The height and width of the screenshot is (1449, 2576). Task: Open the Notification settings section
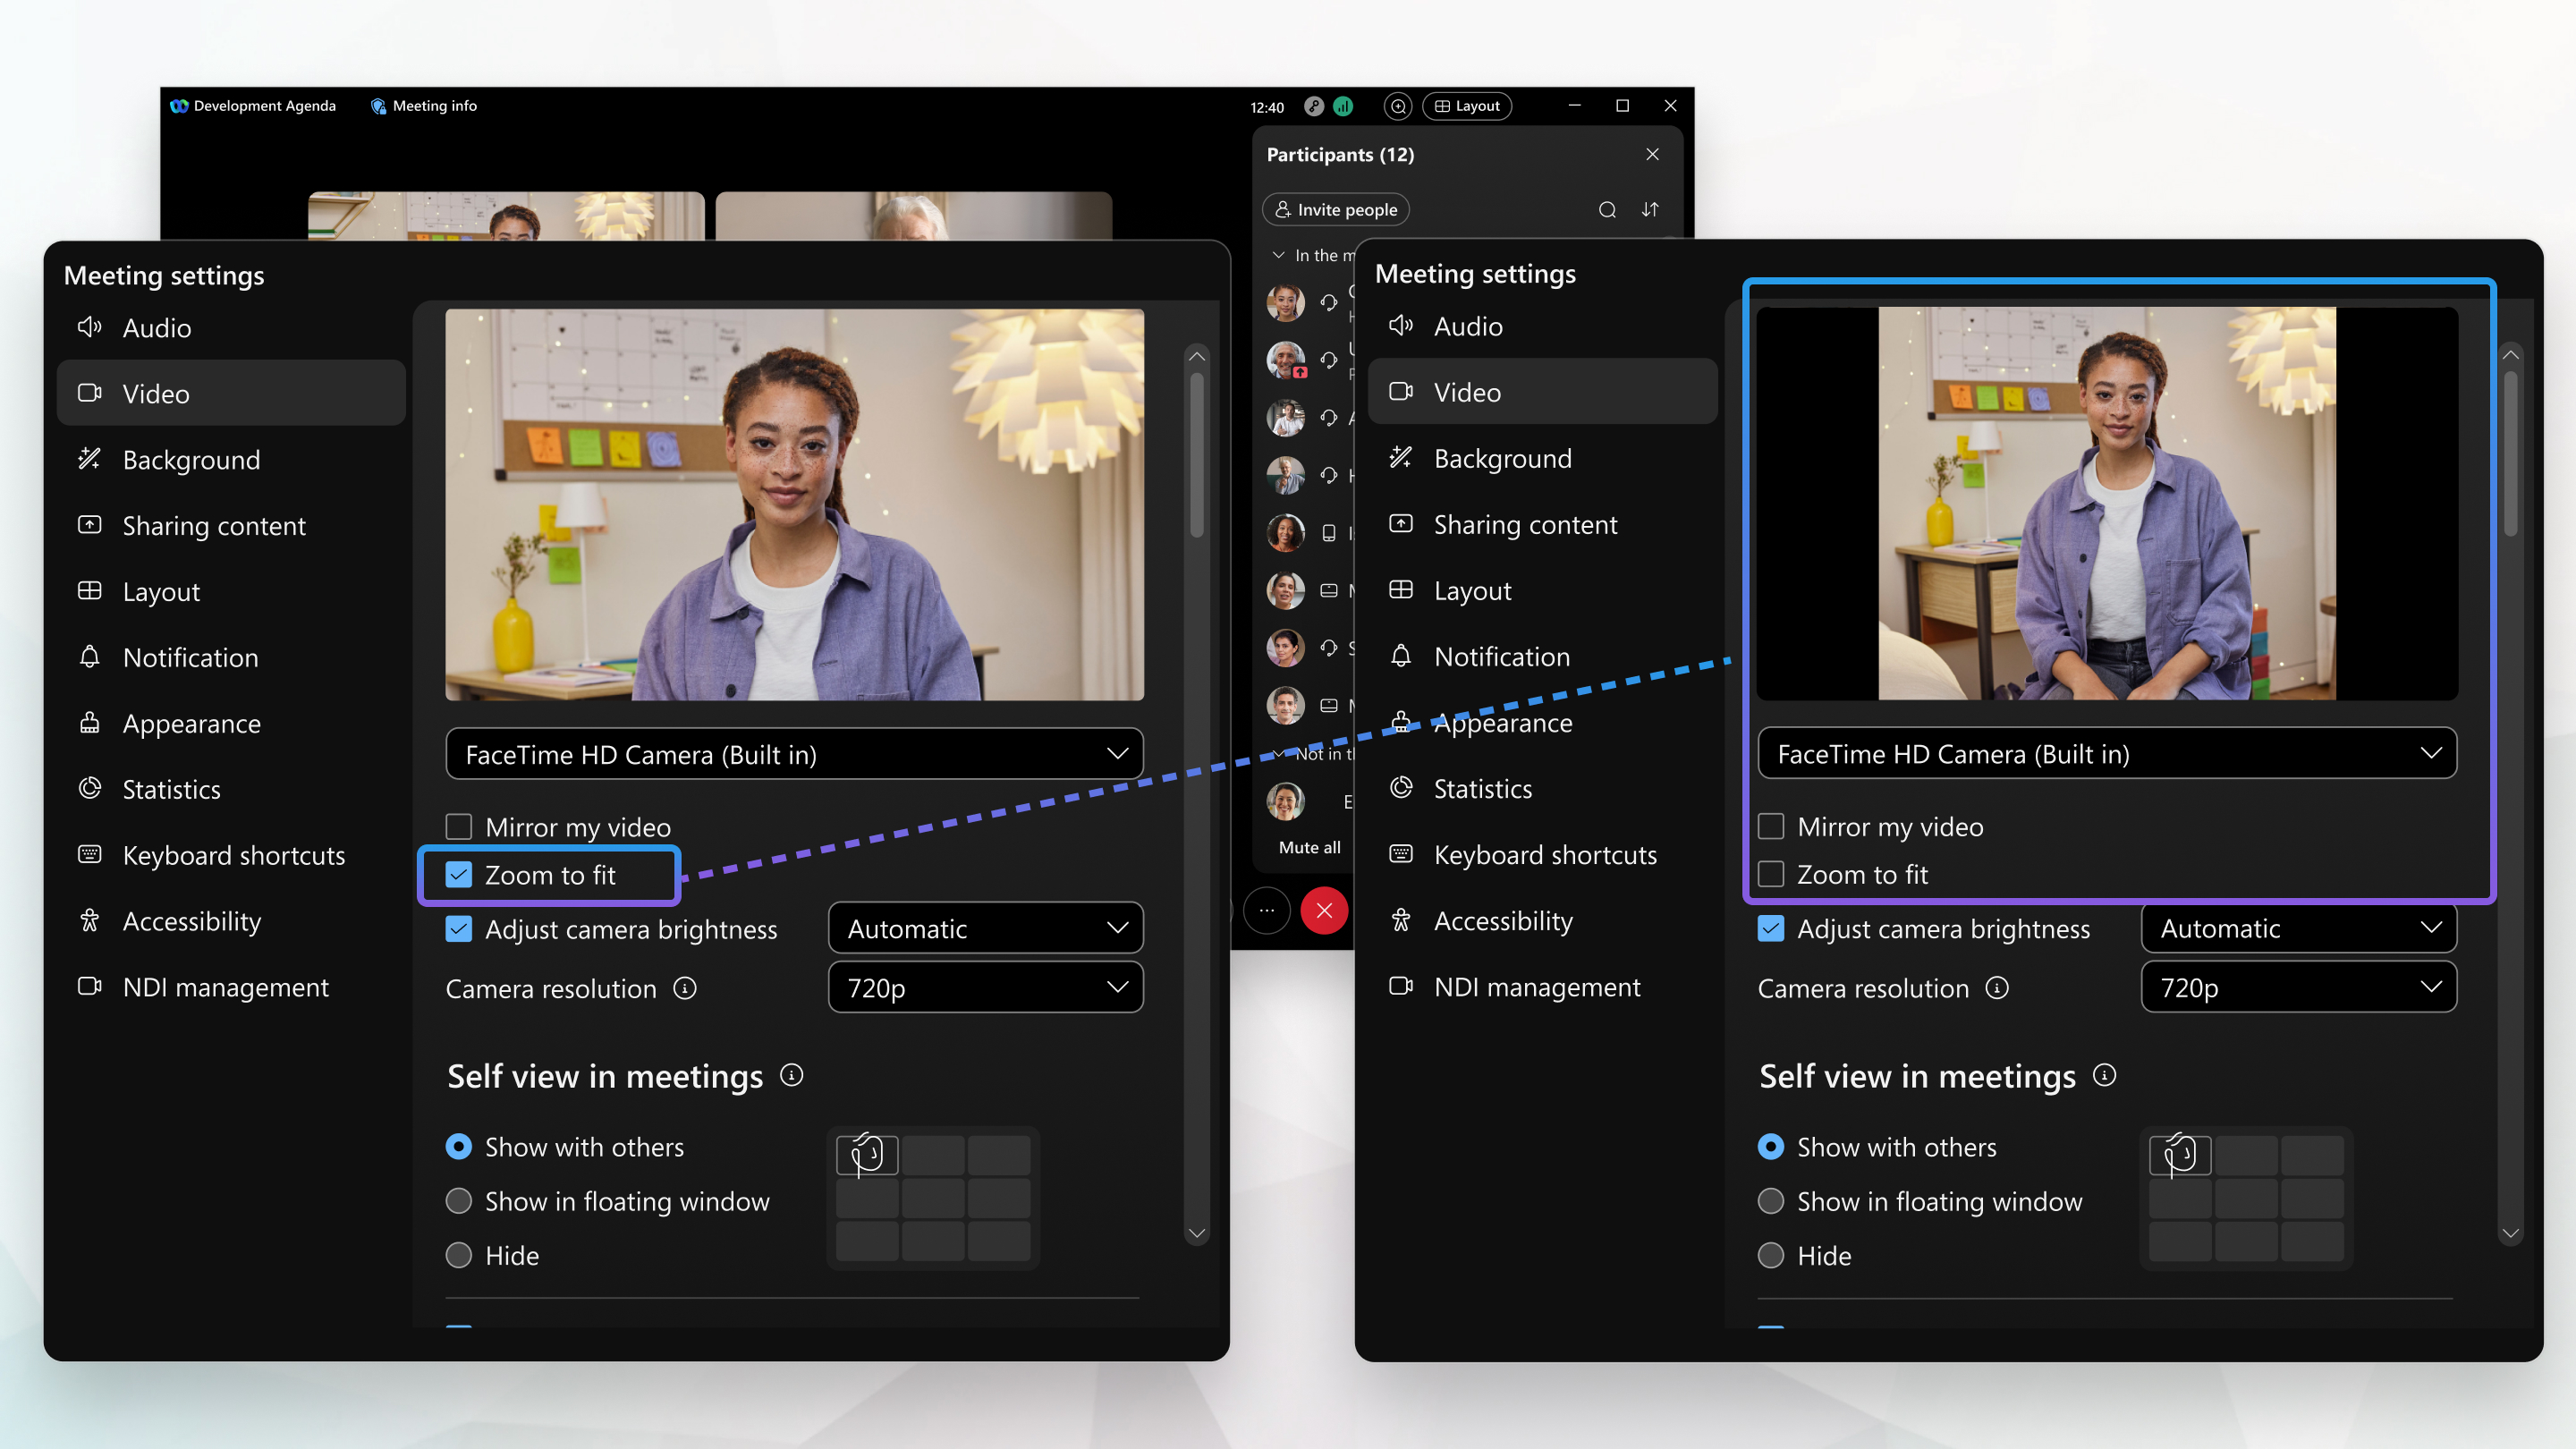pos(190,657)
